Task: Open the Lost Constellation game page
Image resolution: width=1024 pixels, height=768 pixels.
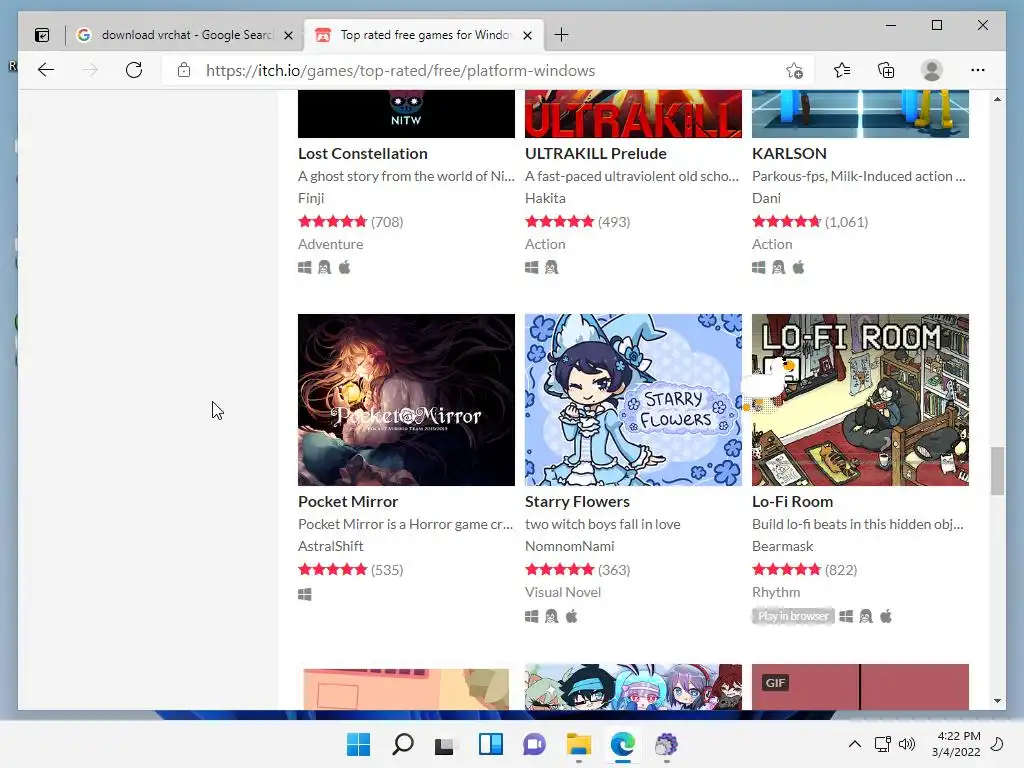Action: click(x=362, y=153)
